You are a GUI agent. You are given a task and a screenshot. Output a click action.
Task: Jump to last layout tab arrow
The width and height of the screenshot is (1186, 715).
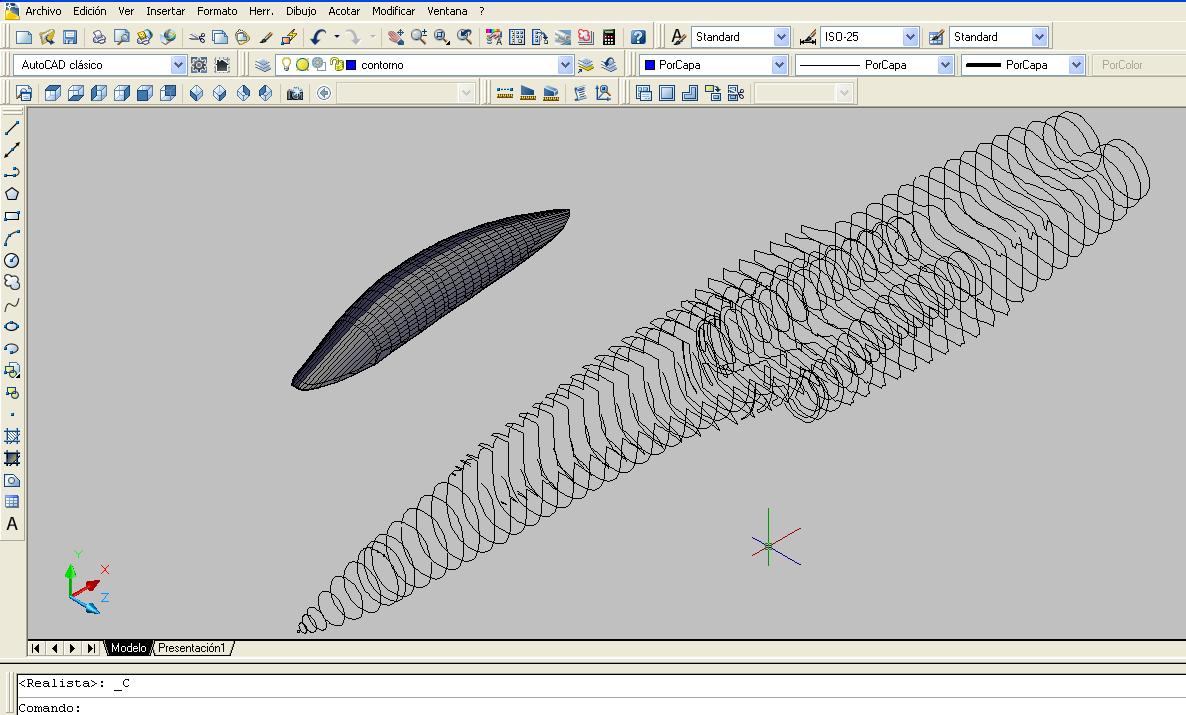(91, 648)
